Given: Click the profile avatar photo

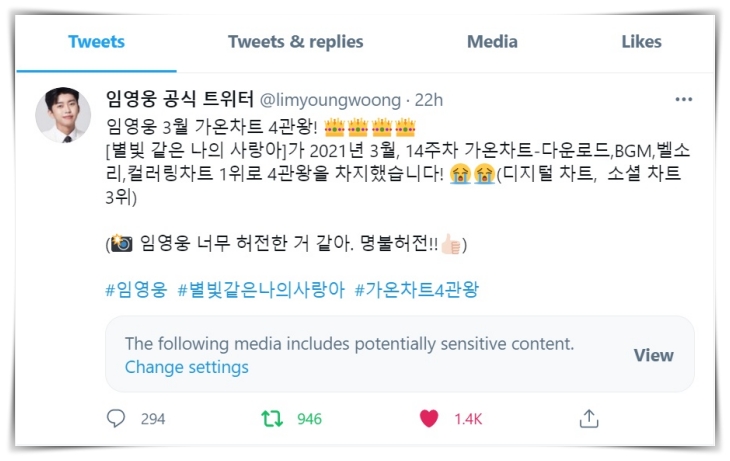Looking at the screenshot, I should (63, 115).
